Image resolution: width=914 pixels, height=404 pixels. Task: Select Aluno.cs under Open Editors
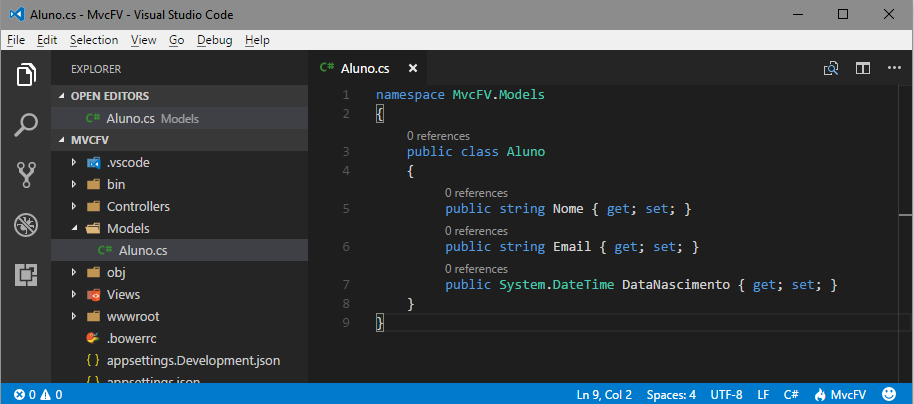point(180,118)
